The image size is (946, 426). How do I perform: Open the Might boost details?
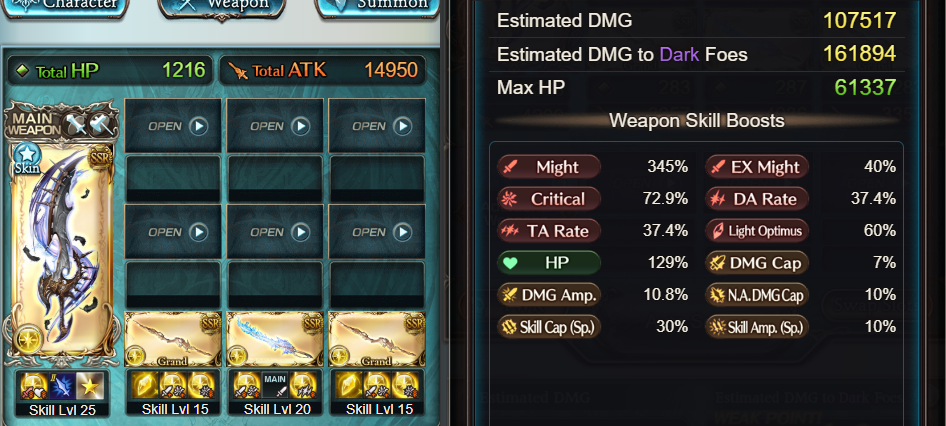[x=549, y=167]
